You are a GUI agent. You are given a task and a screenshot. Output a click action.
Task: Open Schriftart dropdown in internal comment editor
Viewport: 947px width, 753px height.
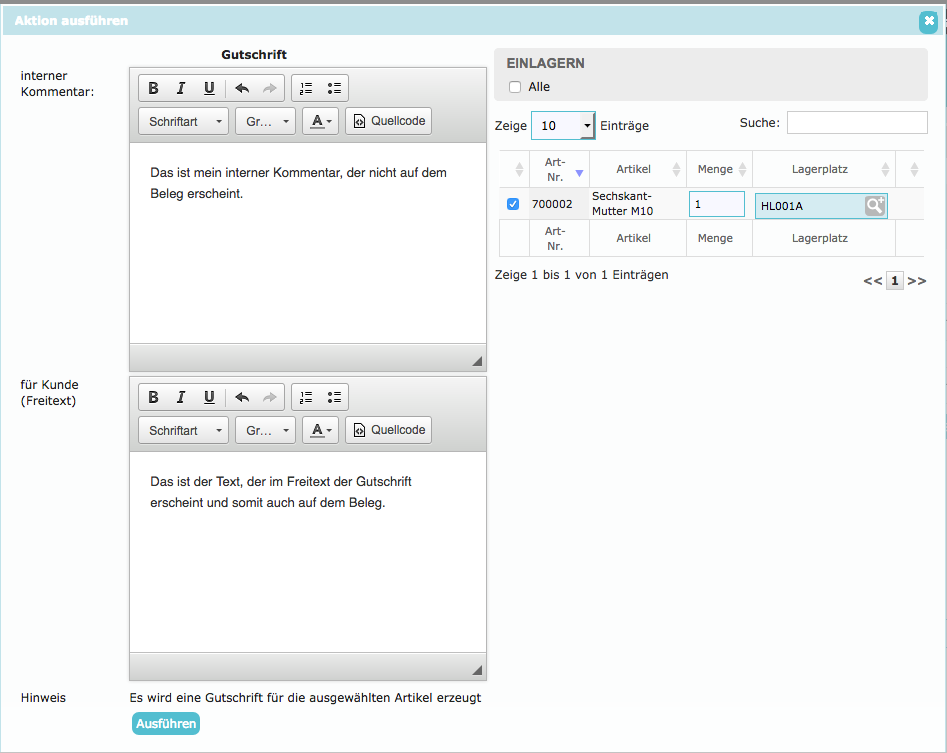tap(184, 121)
